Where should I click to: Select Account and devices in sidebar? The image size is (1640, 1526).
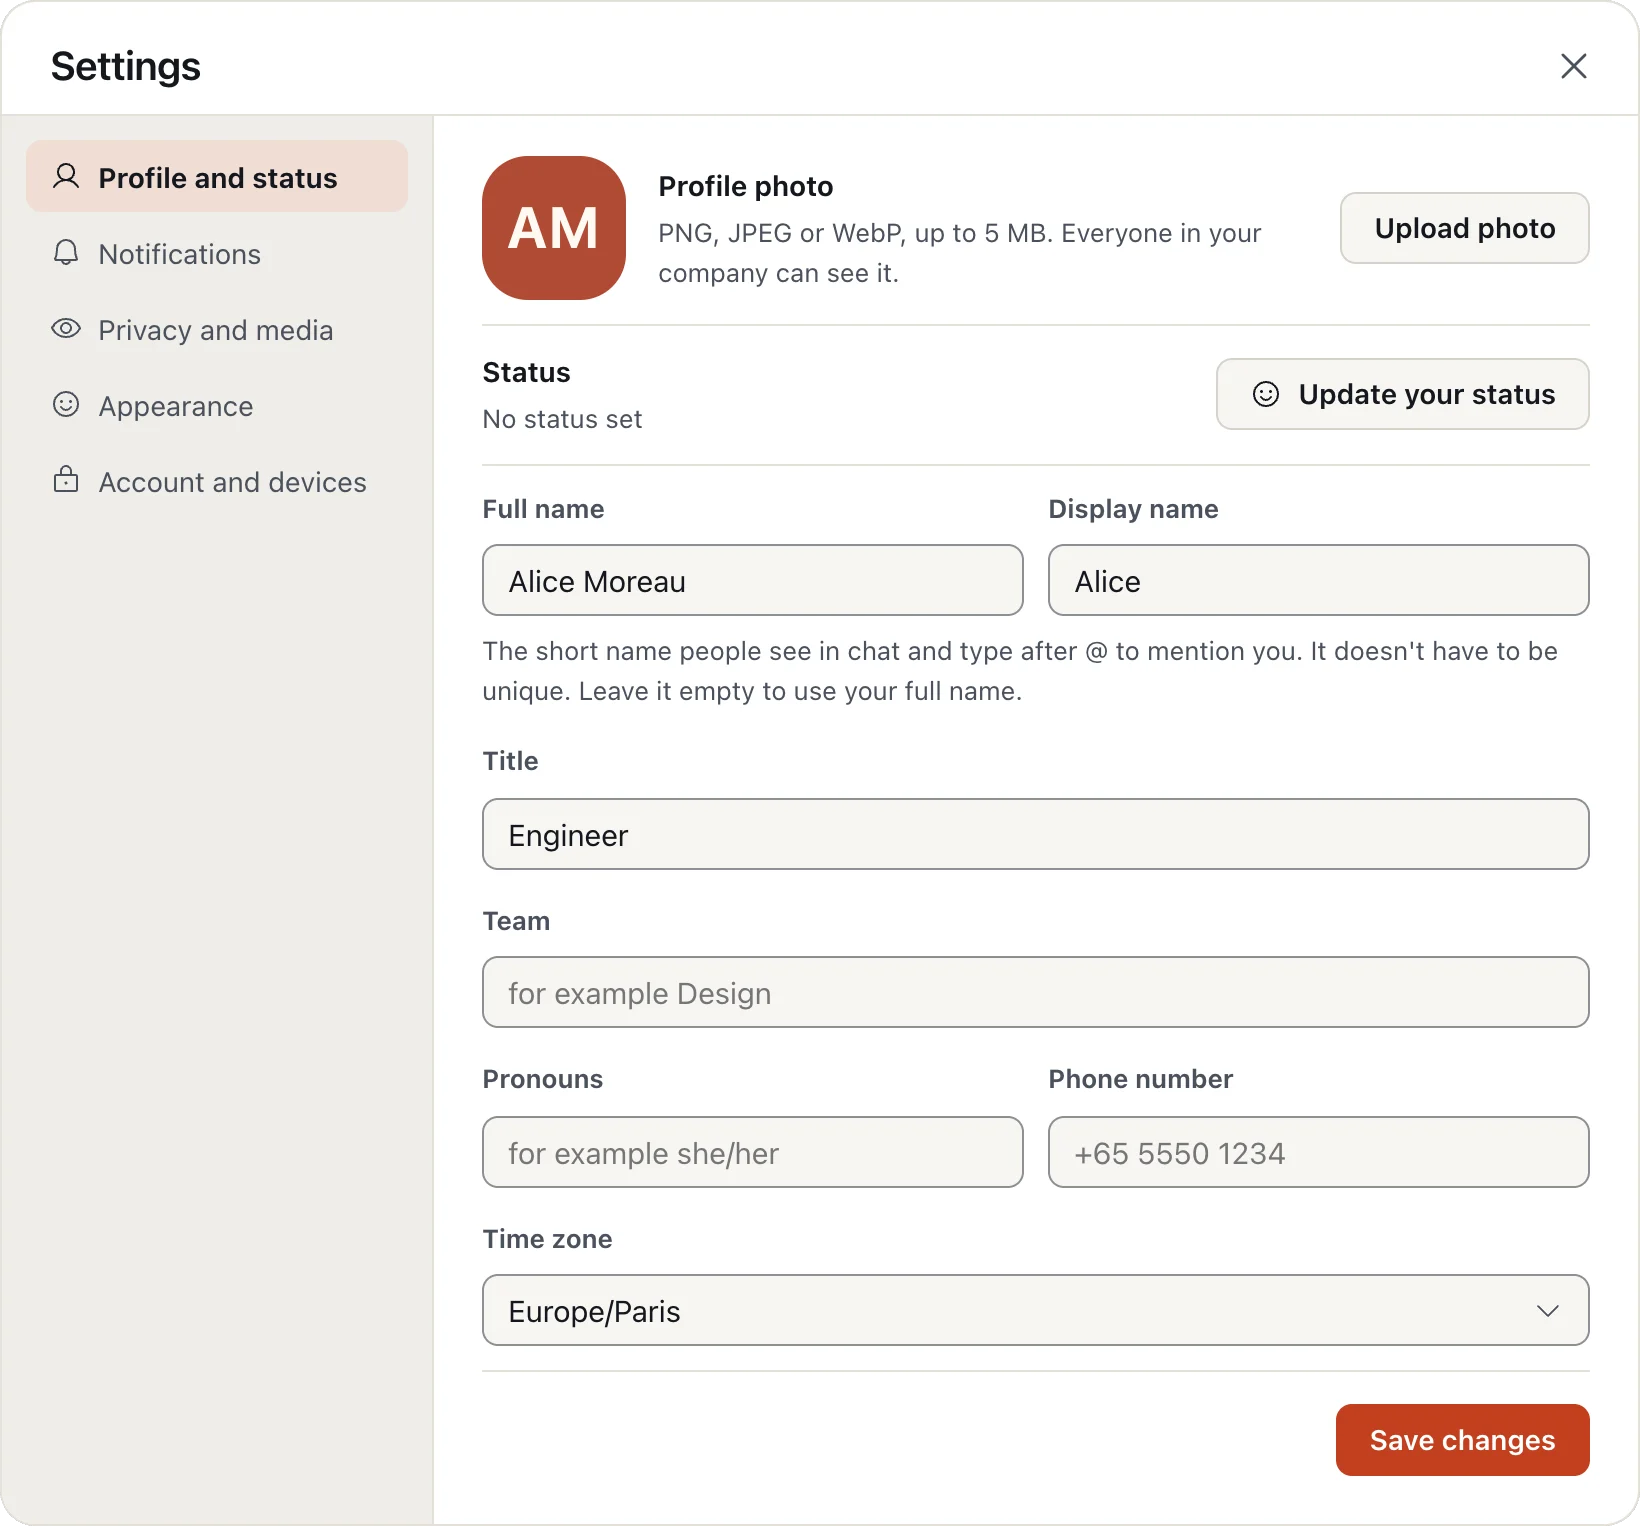pyautogui.click(x=217, y=481)
